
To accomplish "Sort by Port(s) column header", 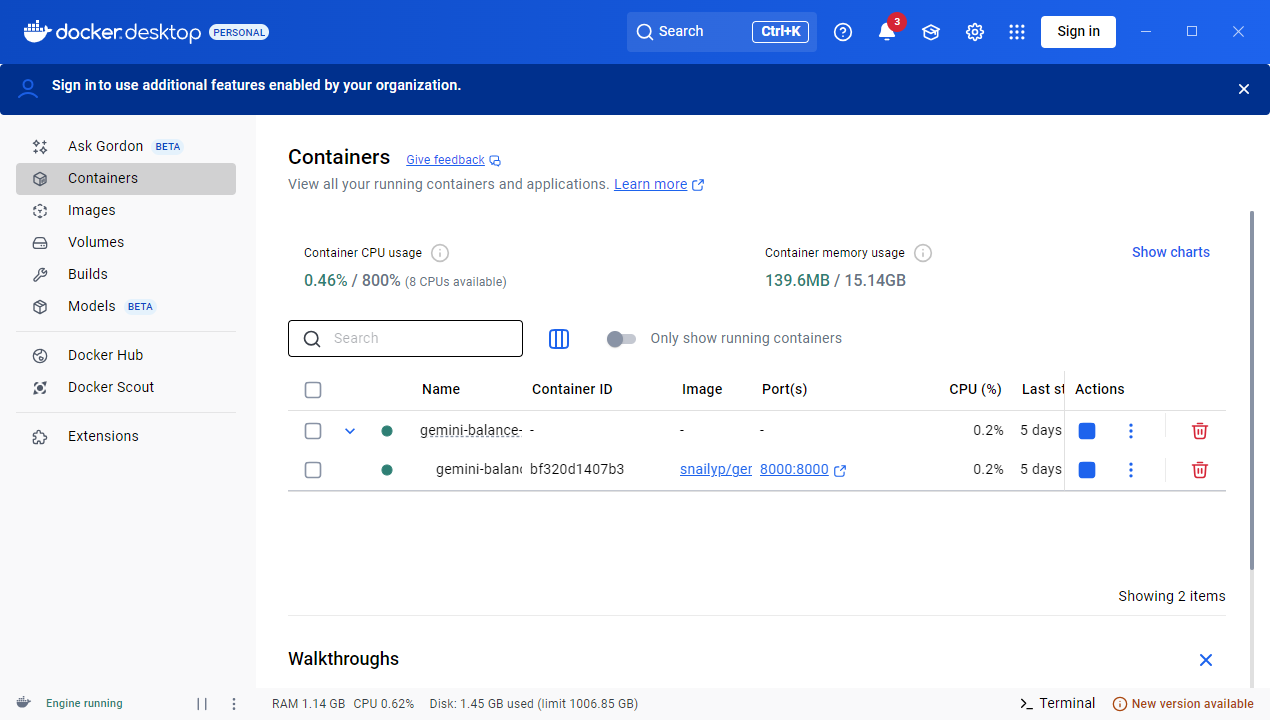I will 785,390.
